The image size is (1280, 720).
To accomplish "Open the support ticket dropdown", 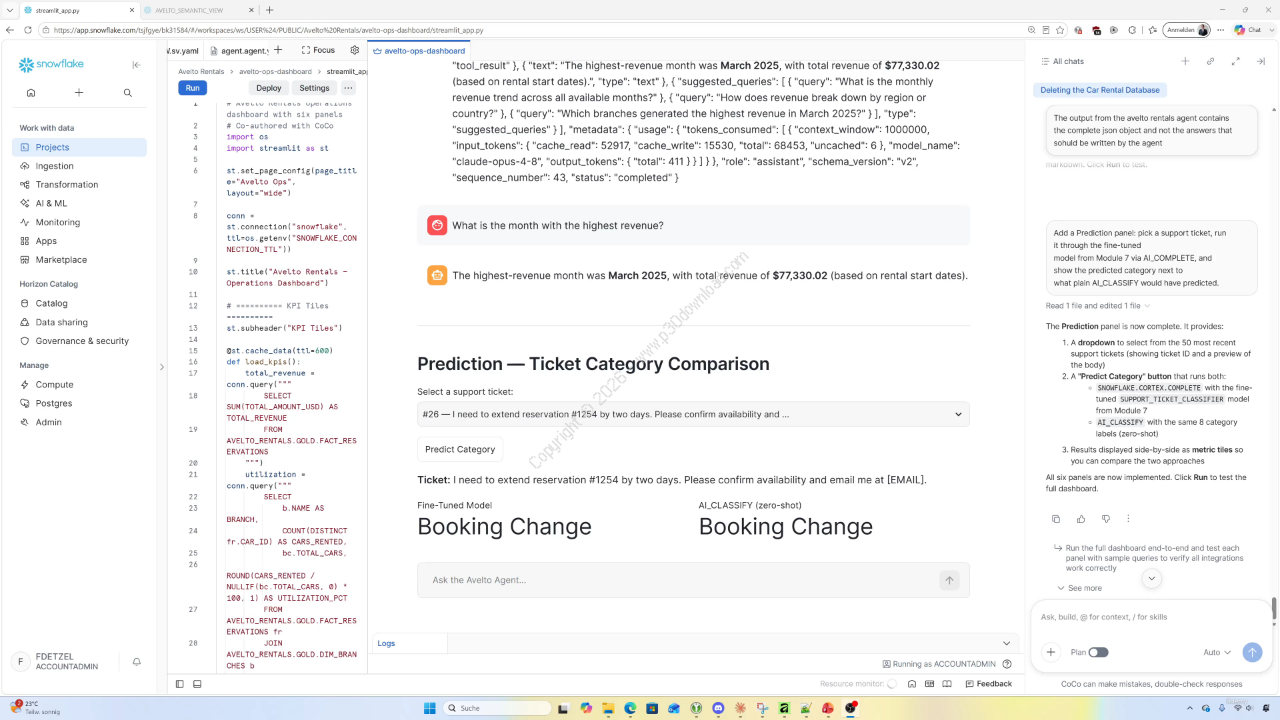I will [x=693, y=414].
